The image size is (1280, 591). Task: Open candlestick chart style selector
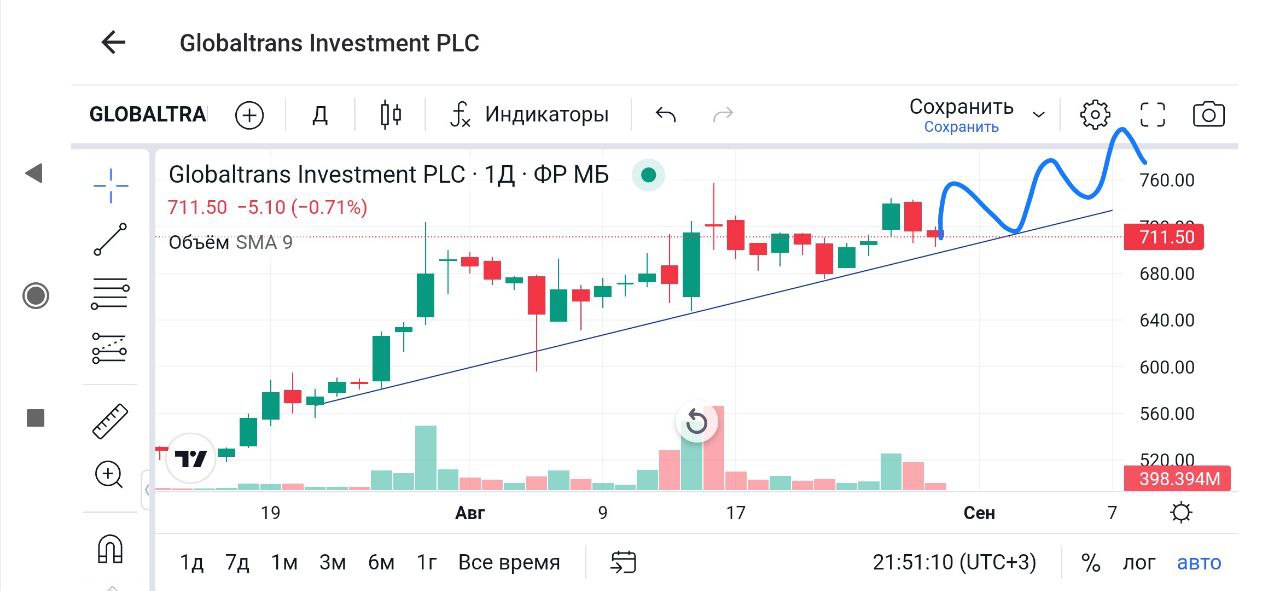pyautogui.click(x=391, y=115)
